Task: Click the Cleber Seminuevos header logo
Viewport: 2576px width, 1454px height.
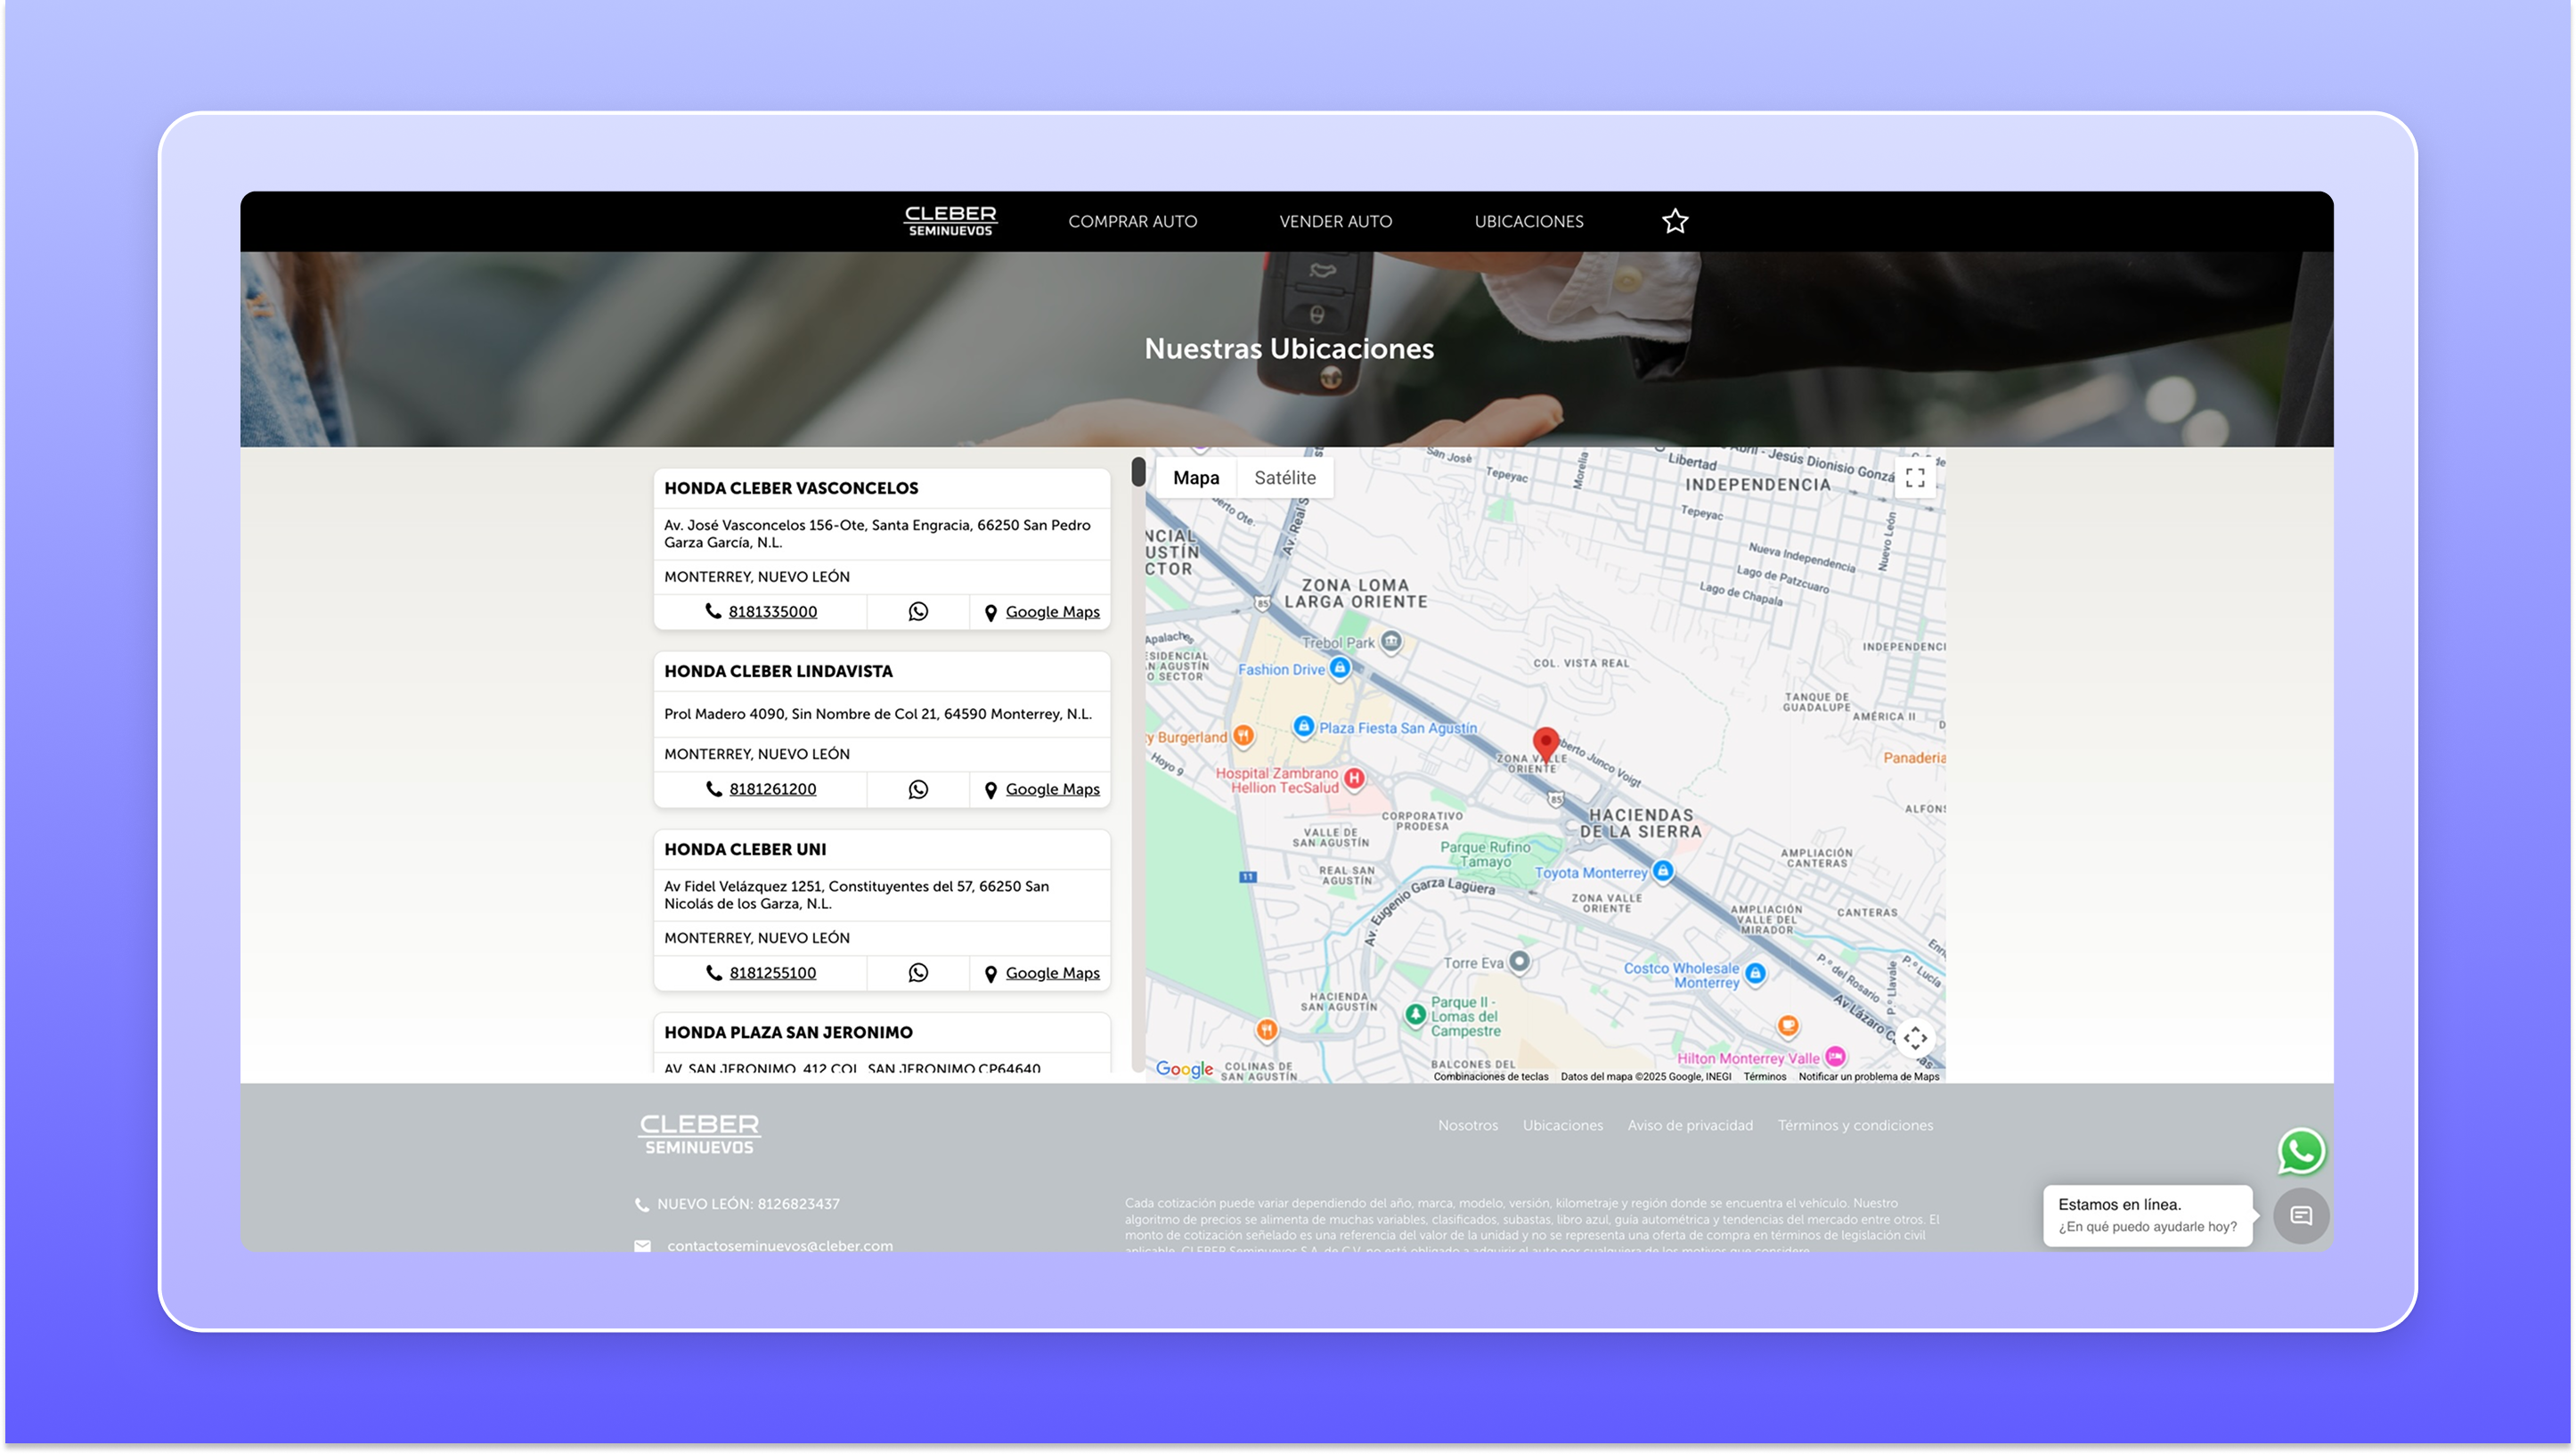Action: pyautogui.click(x=950, y=221)
